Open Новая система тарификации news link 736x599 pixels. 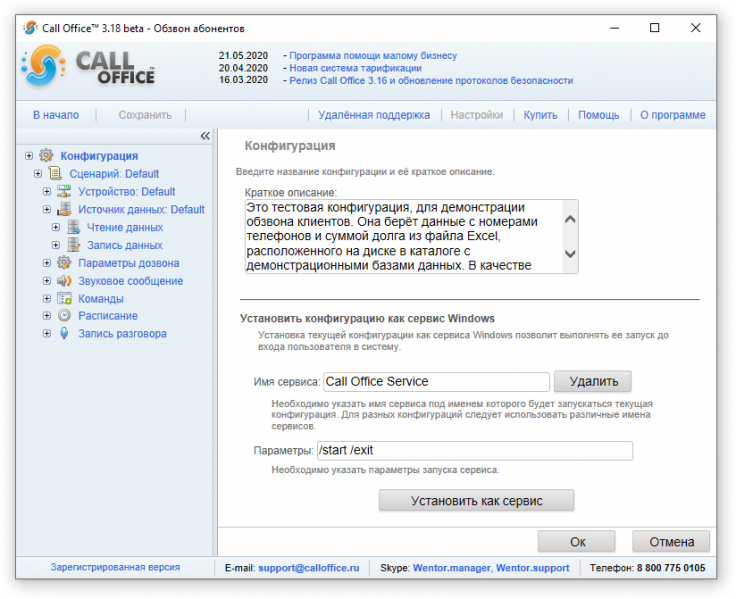(x=355, y=68)
